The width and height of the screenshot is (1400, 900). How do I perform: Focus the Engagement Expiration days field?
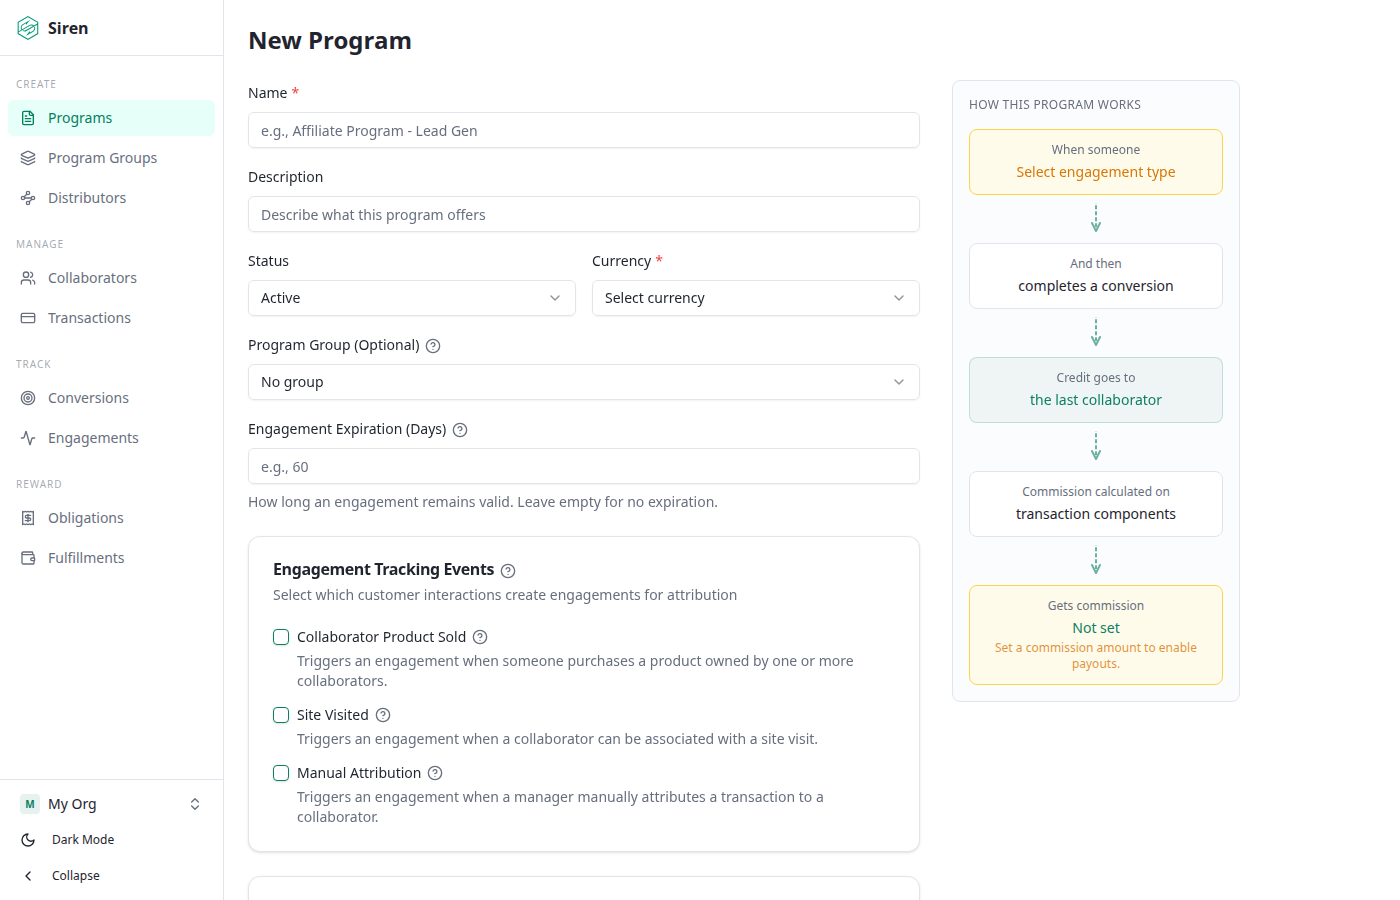click(583, 467)
